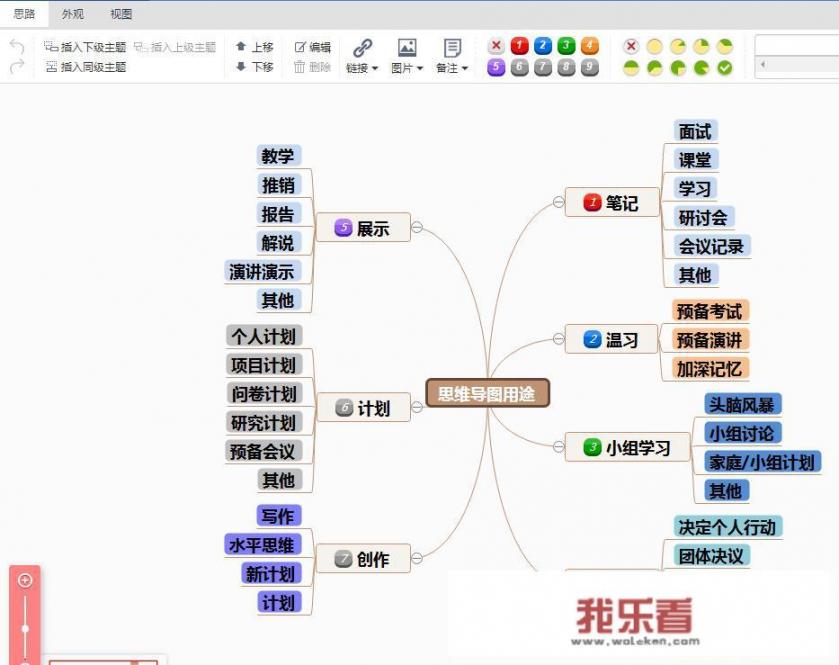Select the 温习 topic node
This screenshot has height=665, width=839.
[x=611, y=339]
